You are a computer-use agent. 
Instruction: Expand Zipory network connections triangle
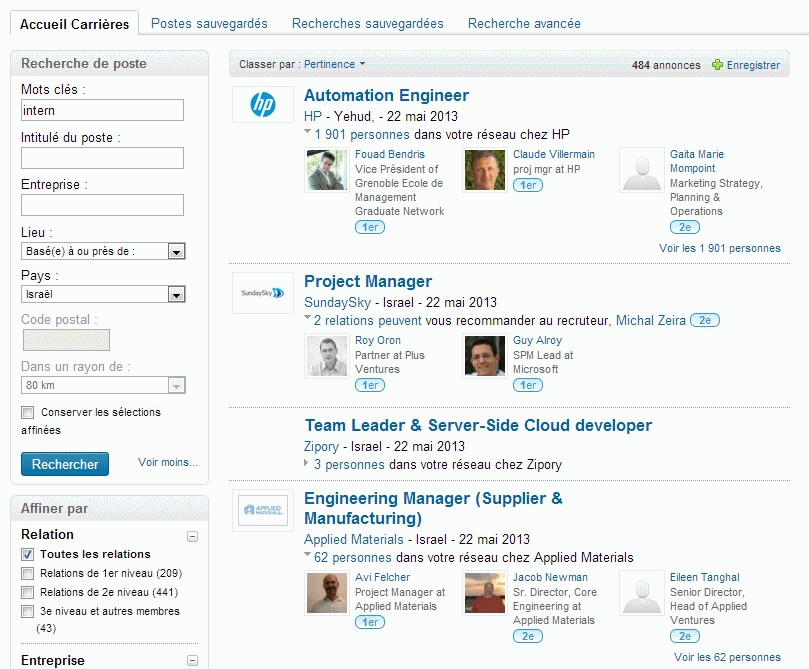tap(306, 463)
